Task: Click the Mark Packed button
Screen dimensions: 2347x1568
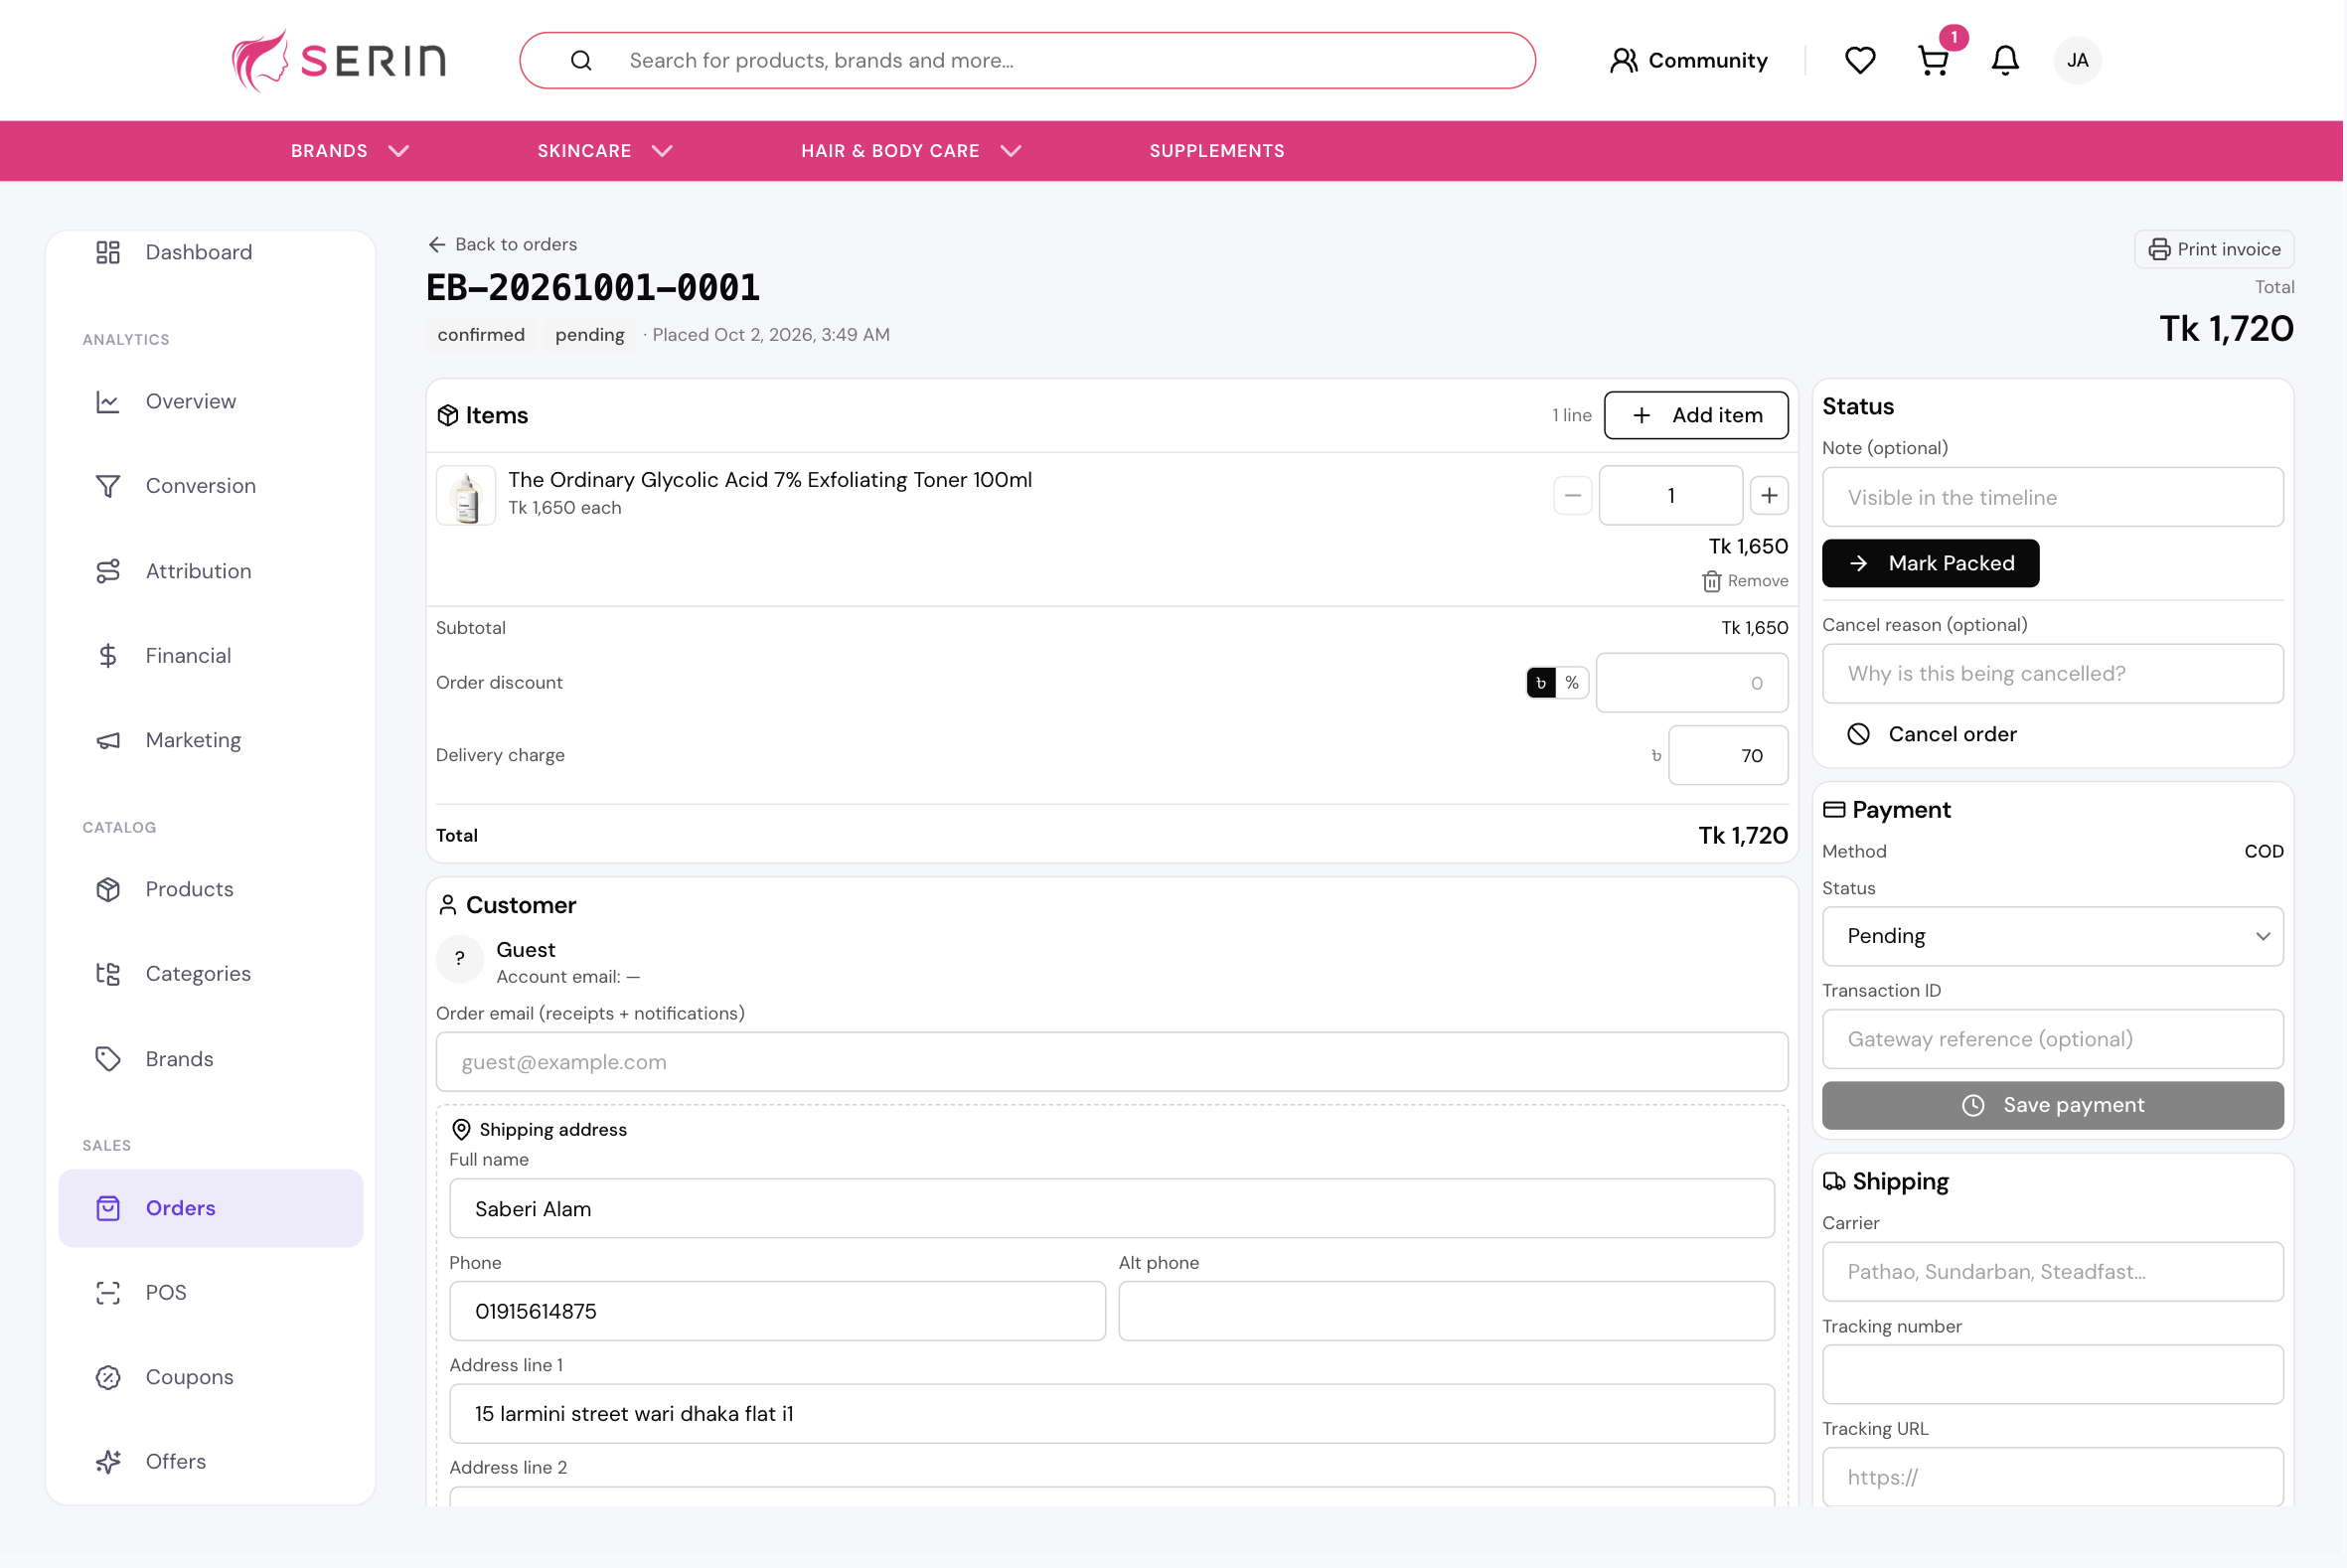Action: click(1931, 563)
